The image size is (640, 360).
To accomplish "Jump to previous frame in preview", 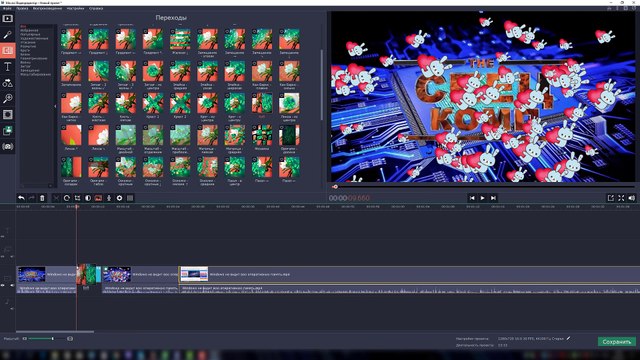I will 472,198.
